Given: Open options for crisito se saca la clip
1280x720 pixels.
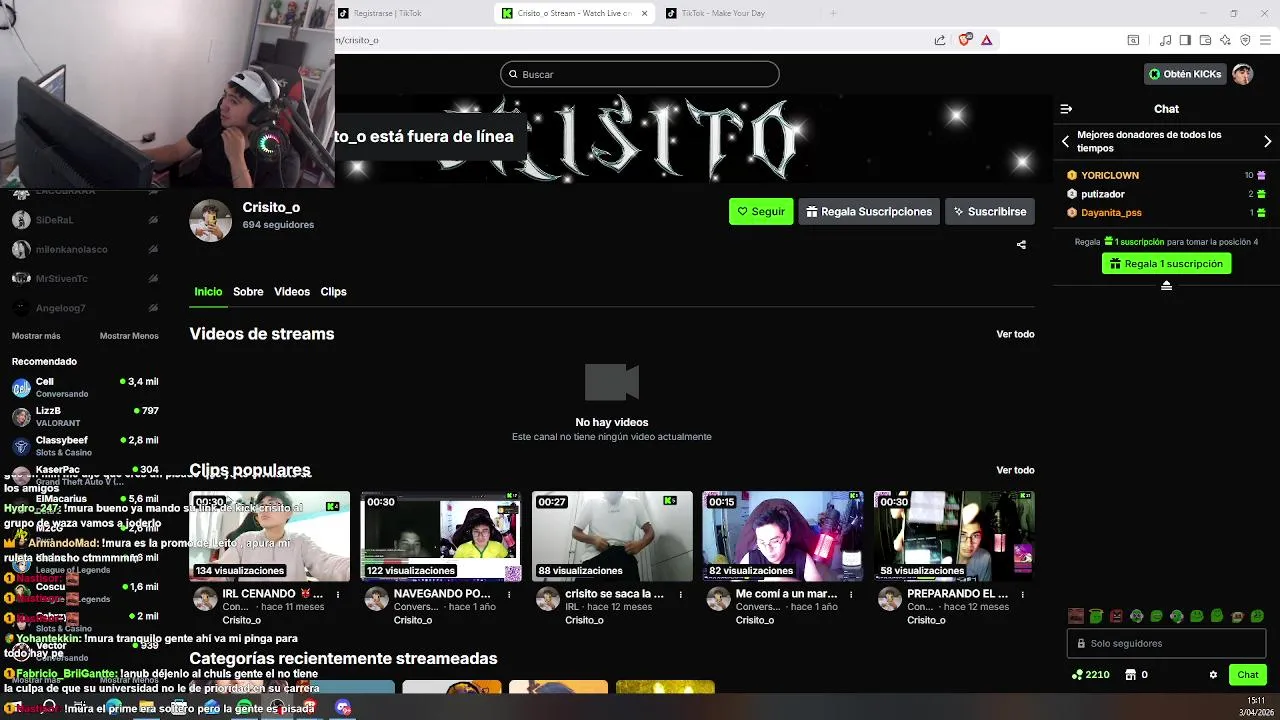Looking at the screenshot, I should click(680, 594).
